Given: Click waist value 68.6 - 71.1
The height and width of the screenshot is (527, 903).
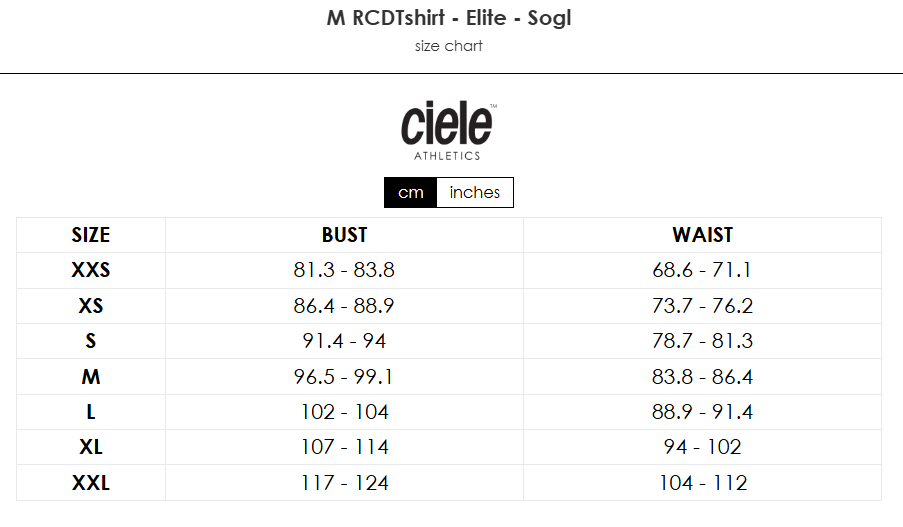Looking at the screenshot, I should coord(702,270).
